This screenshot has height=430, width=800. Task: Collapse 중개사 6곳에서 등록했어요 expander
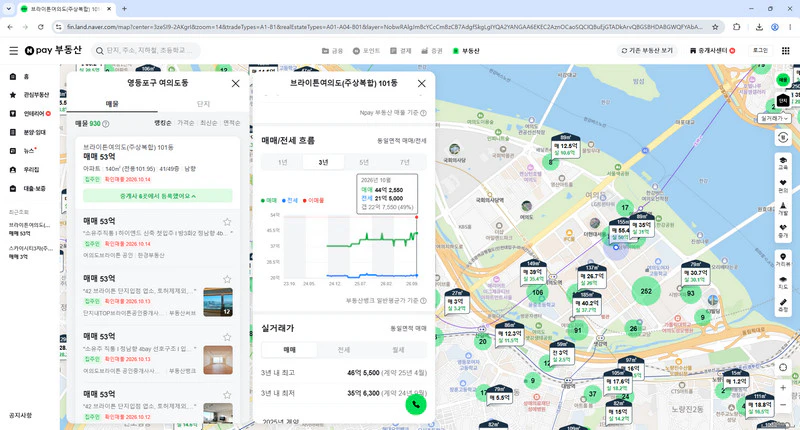[x=158, y=195]
